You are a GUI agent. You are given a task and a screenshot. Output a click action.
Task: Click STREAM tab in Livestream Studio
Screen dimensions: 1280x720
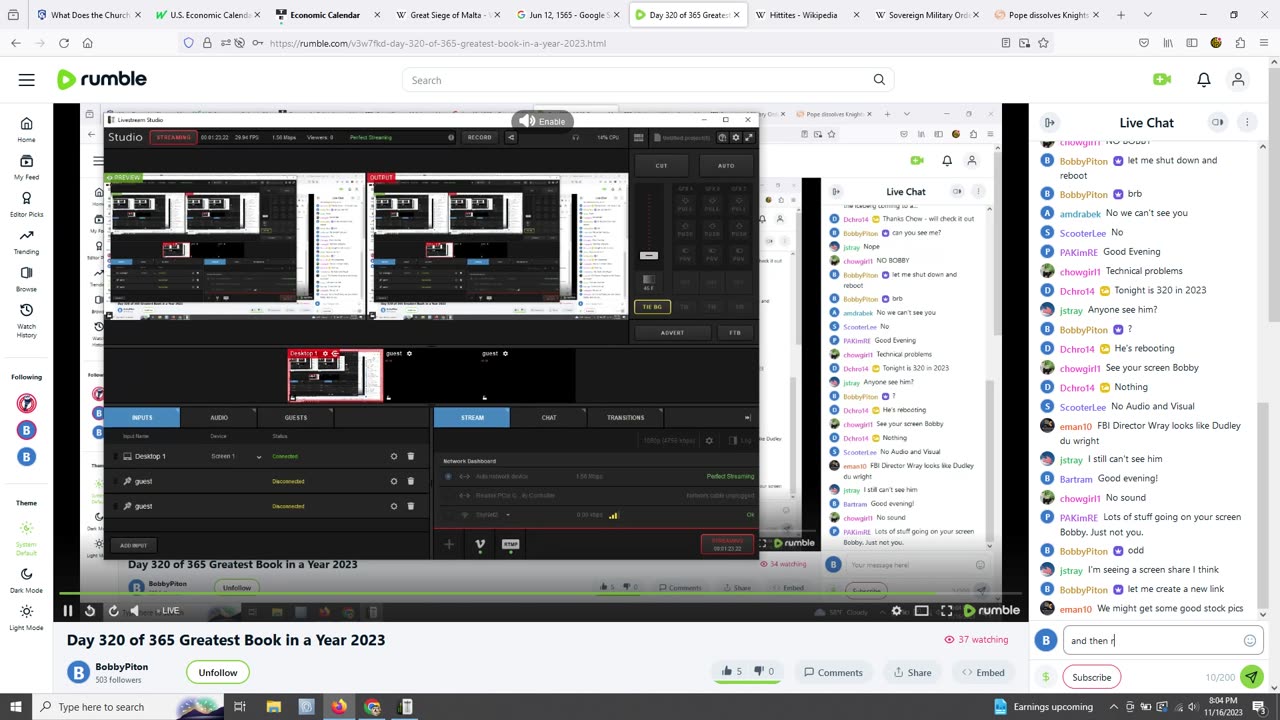[x=472, y=417]
